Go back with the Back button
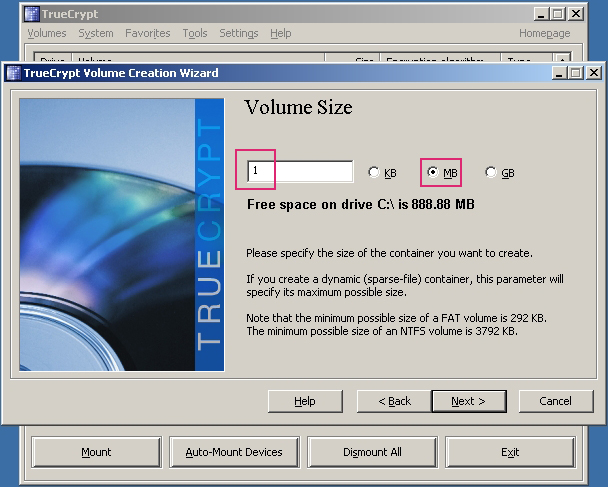Screen dimensions: 608x487 tap(394, 401)
